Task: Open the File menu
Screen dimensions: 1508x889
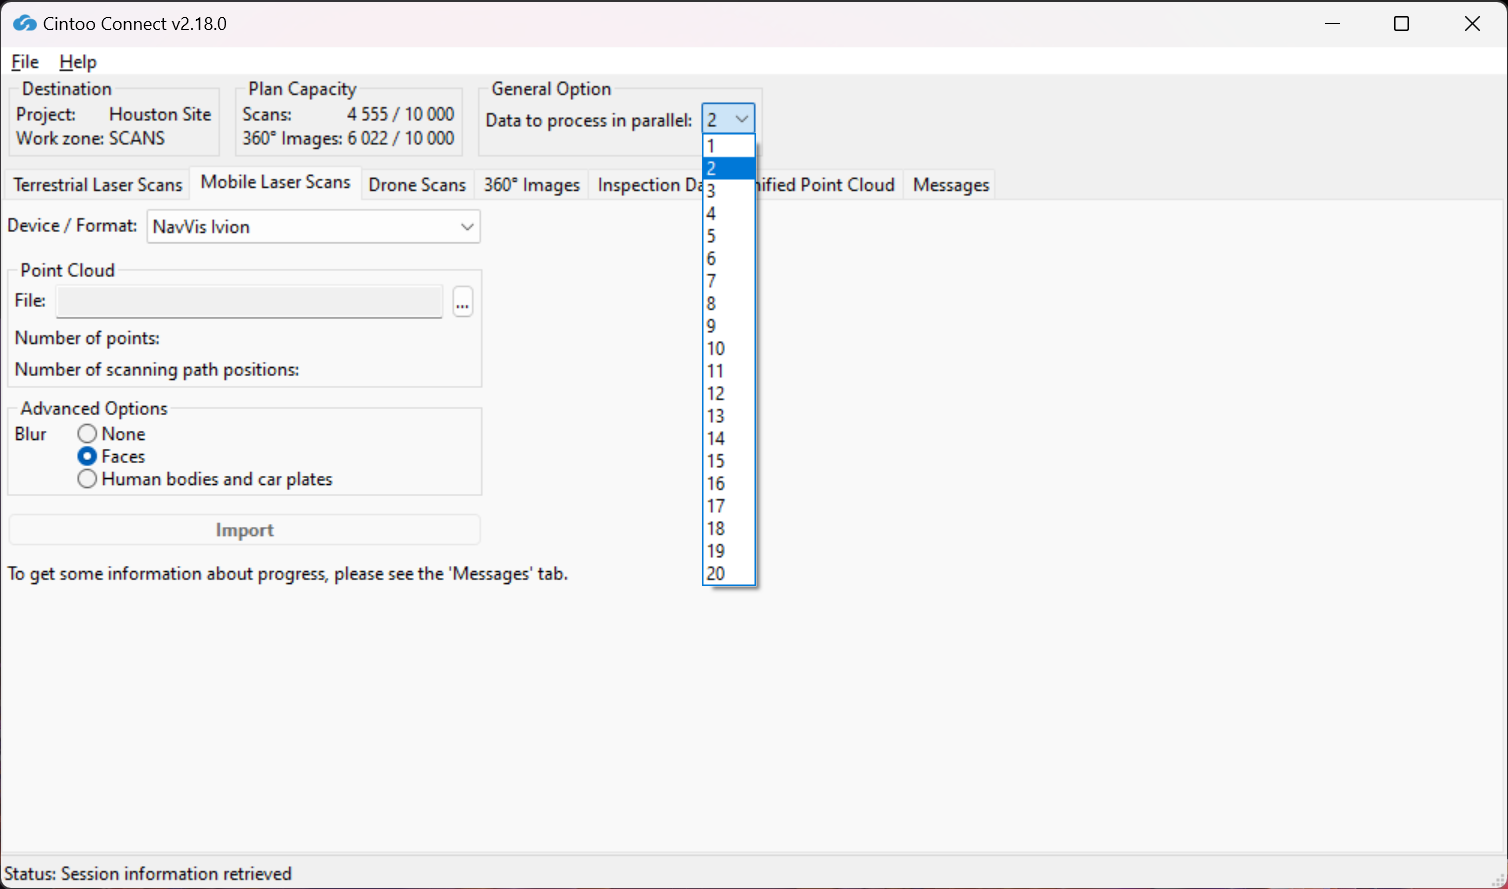Action: 25,62
